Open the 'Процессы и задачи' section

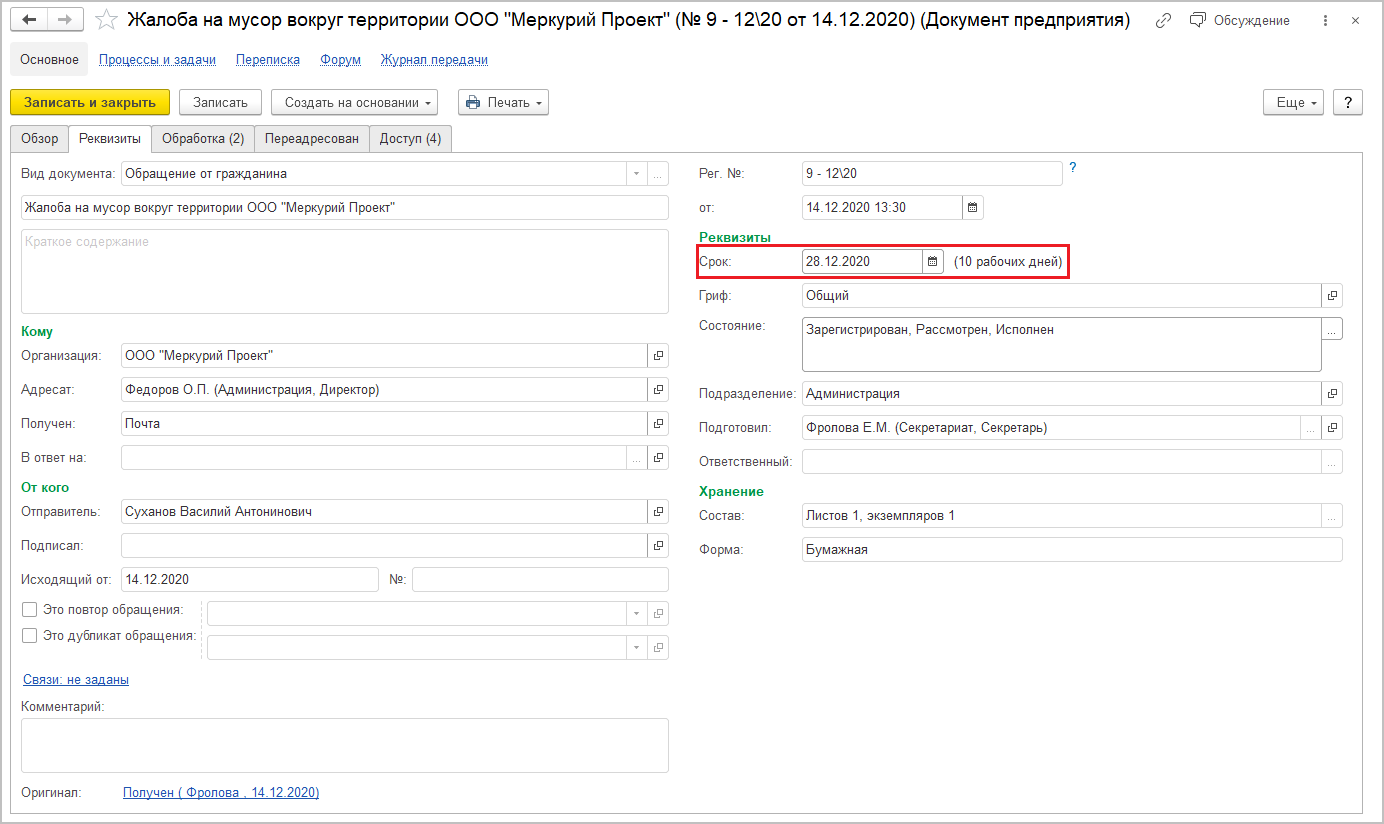coord(157,59)
